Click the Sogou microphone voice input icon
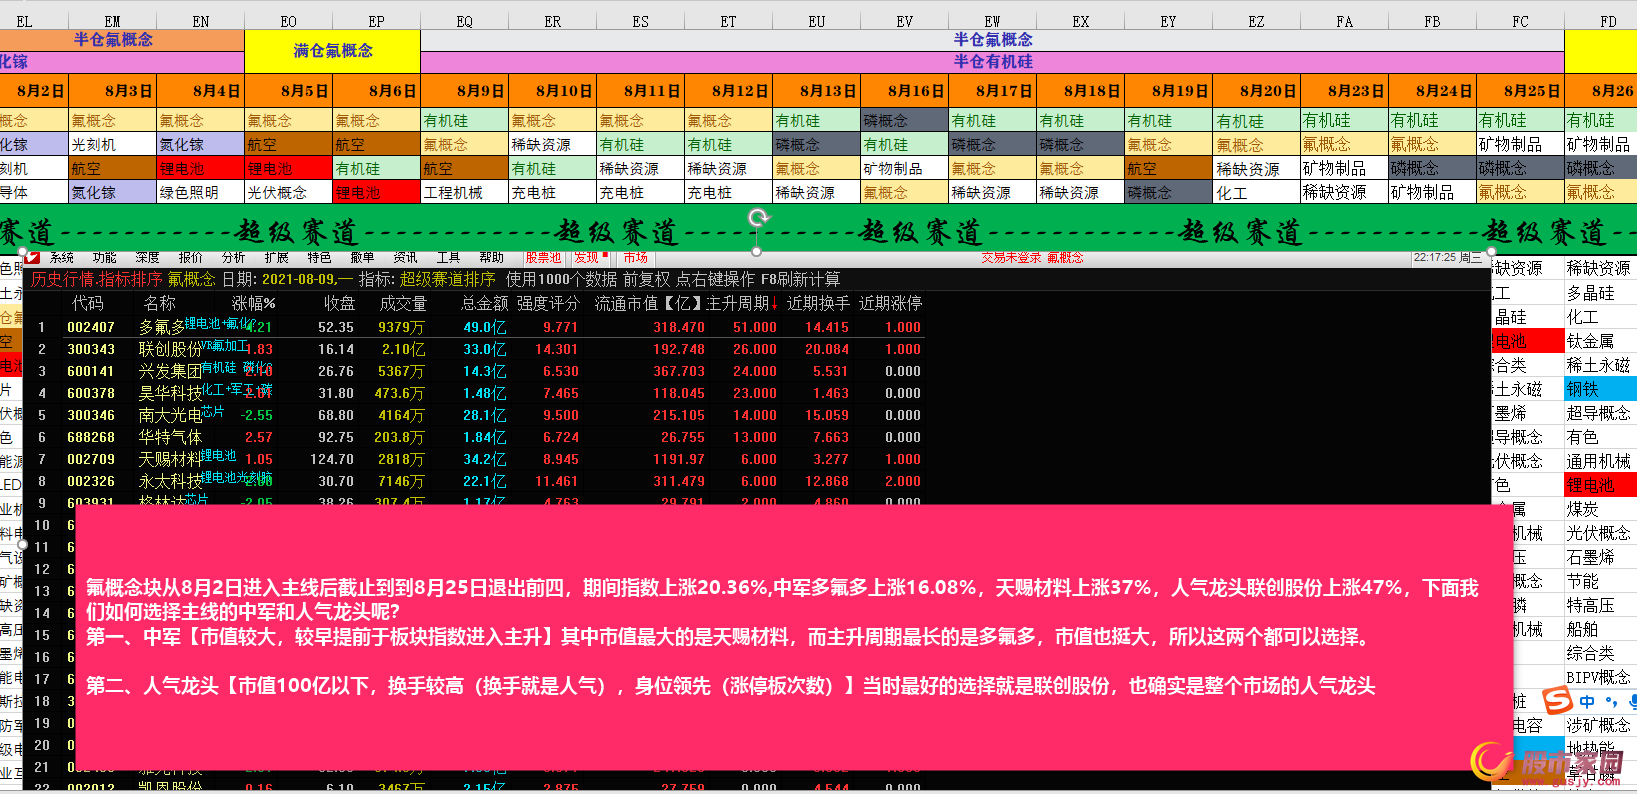 pos(1632,702)
